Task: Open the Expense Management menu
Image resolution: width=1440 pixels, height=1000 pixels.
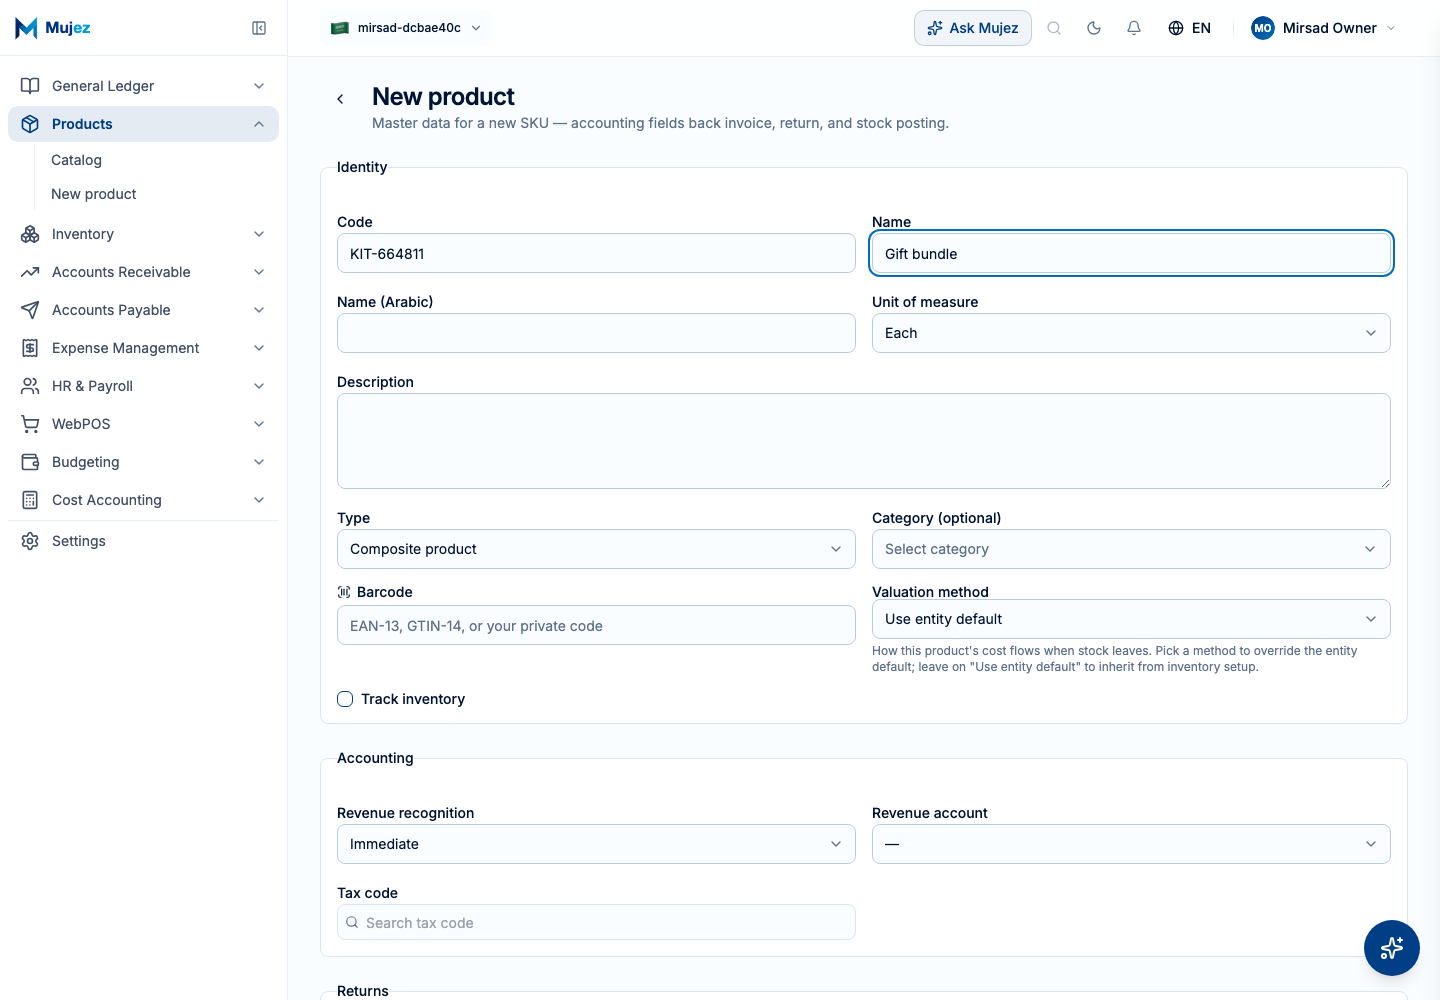Action: point(143,348)
